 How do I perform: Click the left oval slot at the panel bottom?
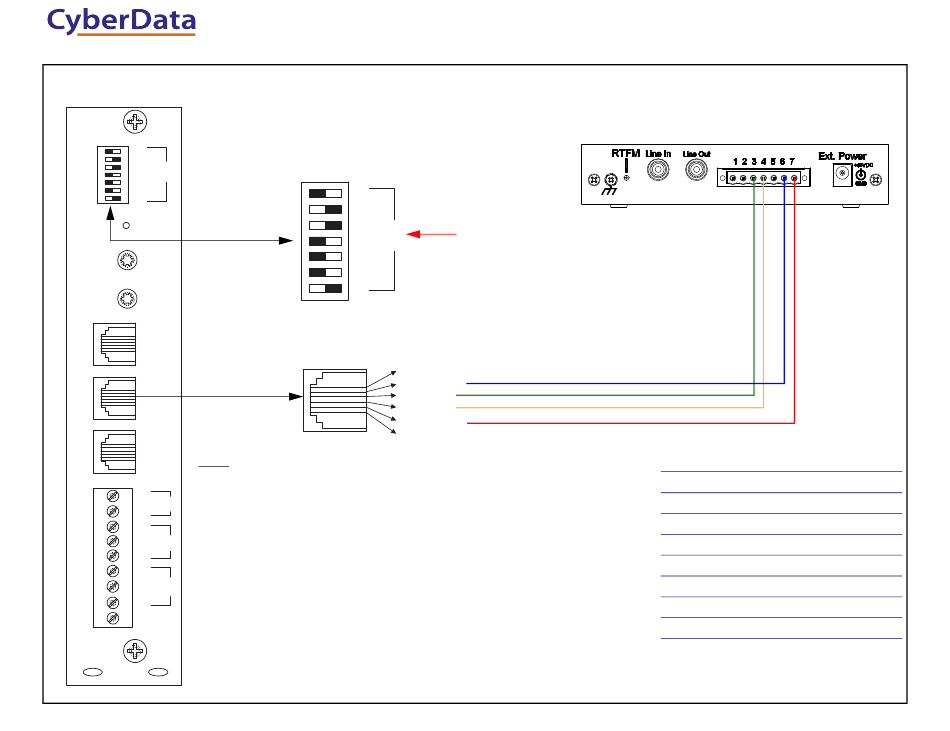click(x=93, y=672)
